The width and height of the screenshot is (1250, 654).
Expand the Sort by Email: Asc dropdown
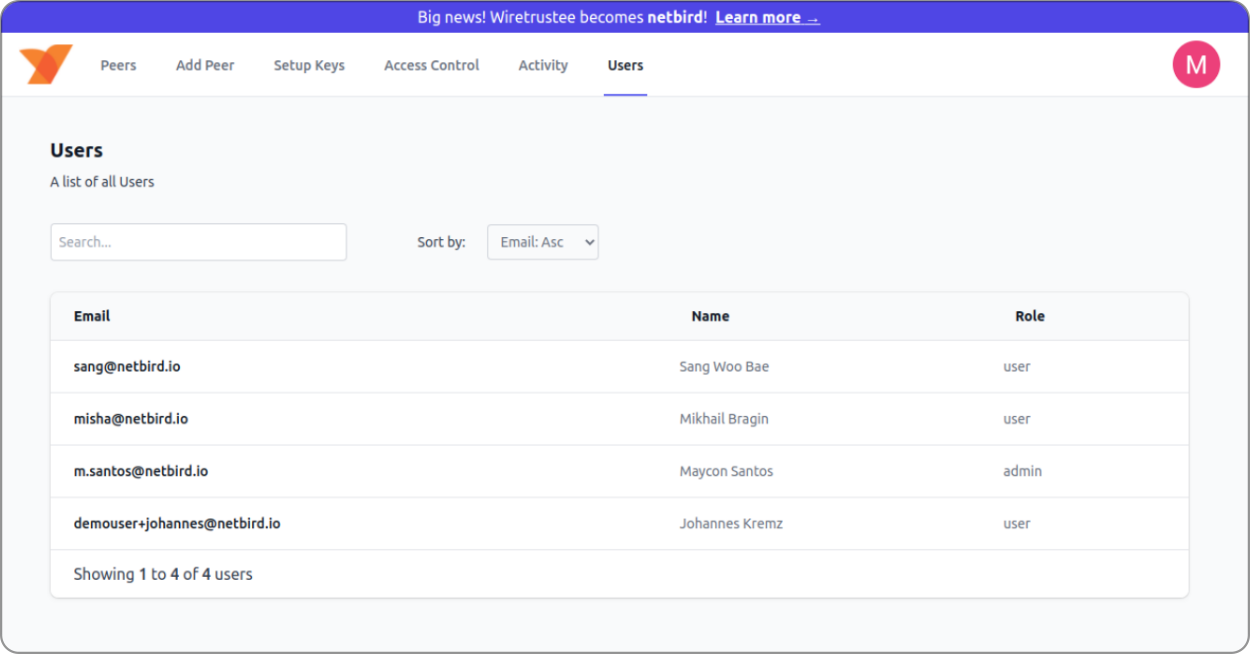click(x=542, y=242)
